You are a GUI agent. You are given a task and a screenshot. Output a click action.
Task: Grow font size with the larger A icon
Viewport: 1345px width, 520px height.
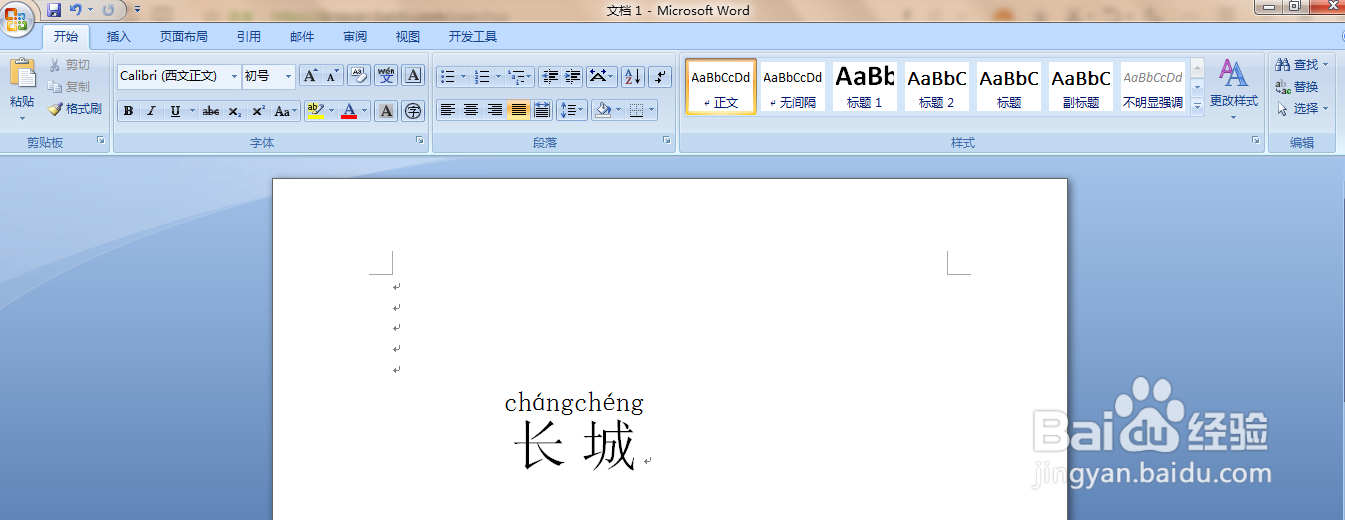[310, 76]
